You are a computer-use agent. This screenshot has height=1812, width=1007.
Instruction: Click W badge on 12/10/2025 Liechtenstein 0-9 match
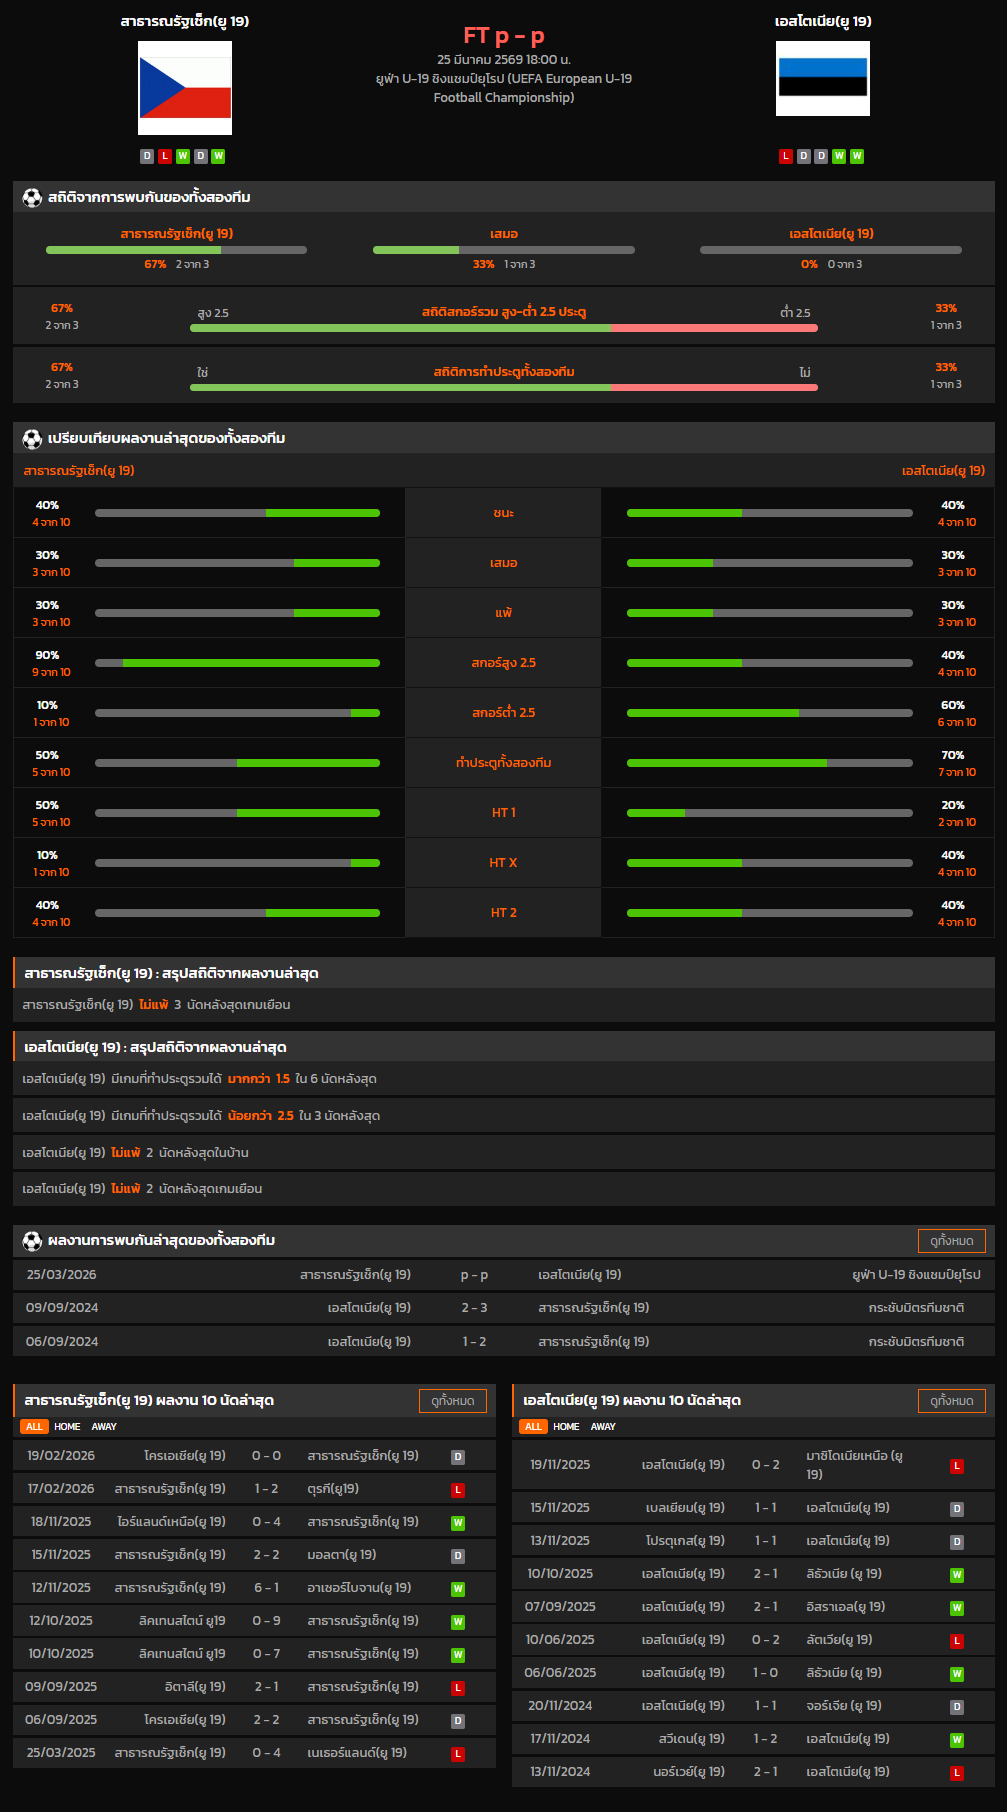coord(458,1622)
